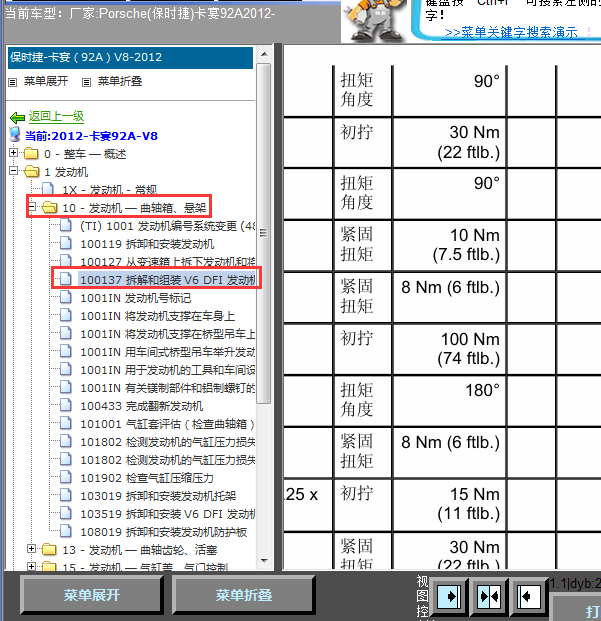Open 1001IN 用车间式桥型吊车举升发动机 entry
The width and height of the screenshot is (601, 621).
click(x=167, y=352)
